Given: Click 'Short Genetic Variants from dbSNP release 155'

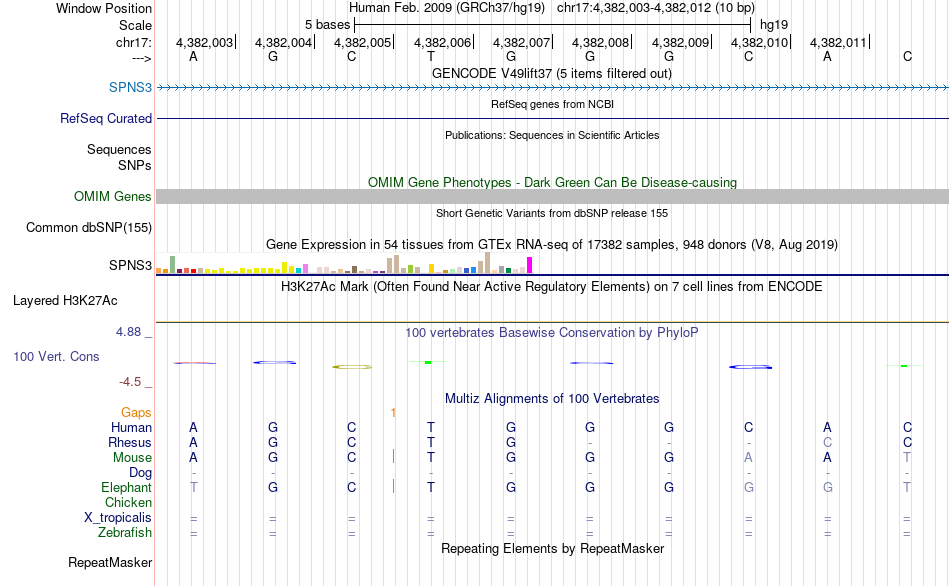Looking at the screenshot, I should click(552, 213).
